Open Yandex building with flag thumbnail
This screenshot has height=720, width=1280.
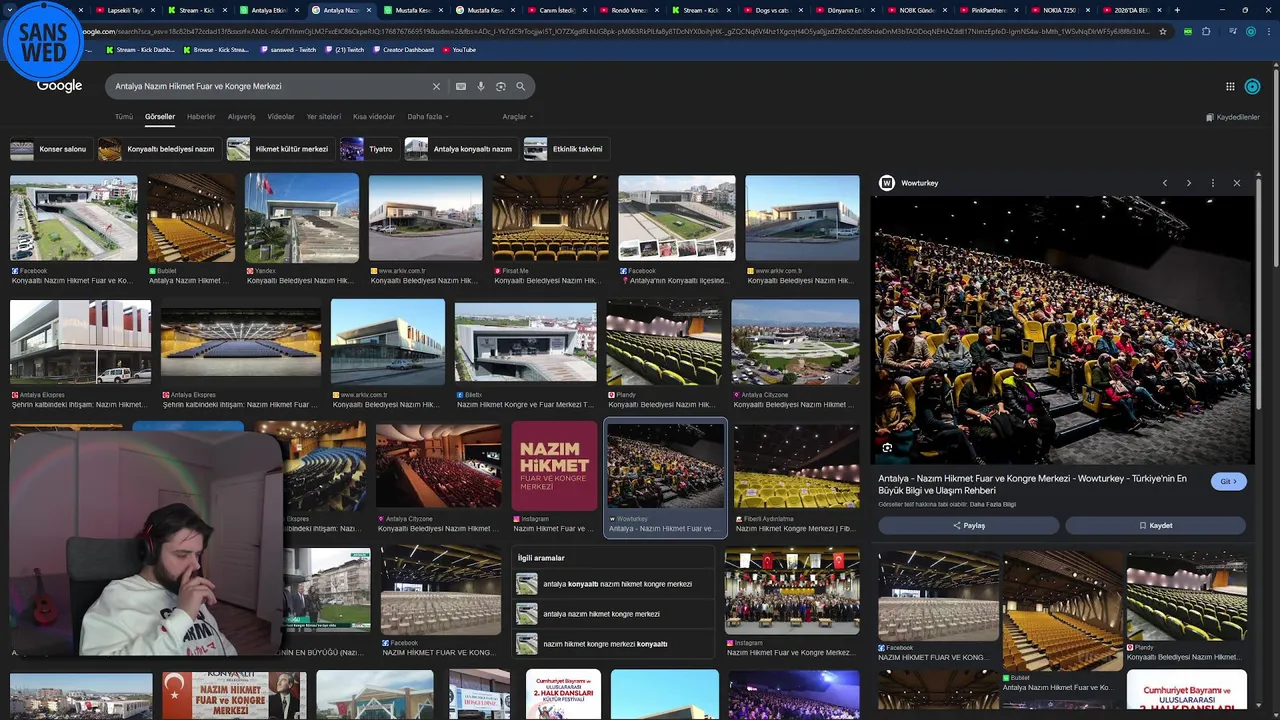[302, 219]
